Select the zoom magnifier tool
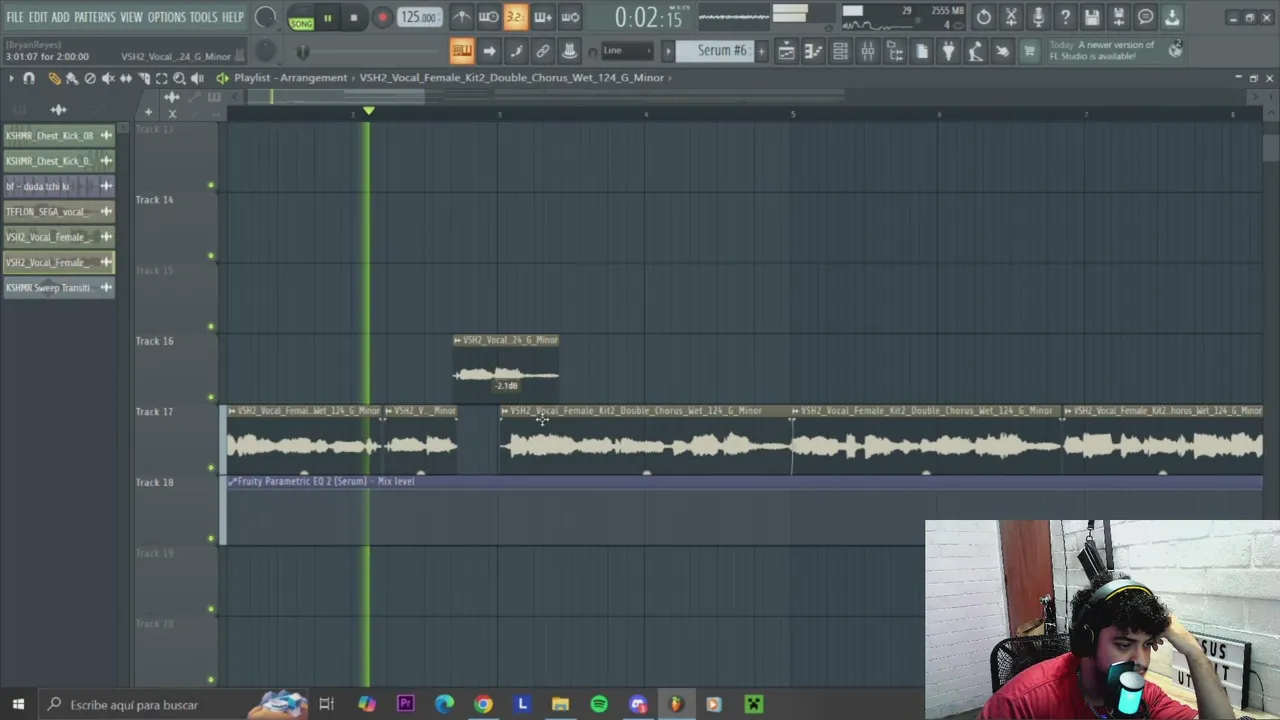 (180, 78)
